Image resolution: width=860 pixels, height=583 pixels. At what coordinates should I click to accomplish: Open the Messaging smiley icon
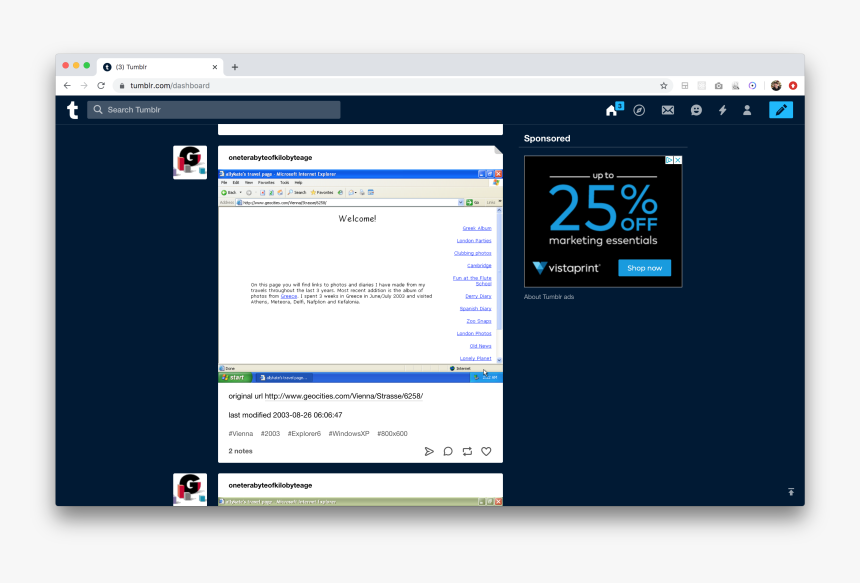tap(696, 110)
